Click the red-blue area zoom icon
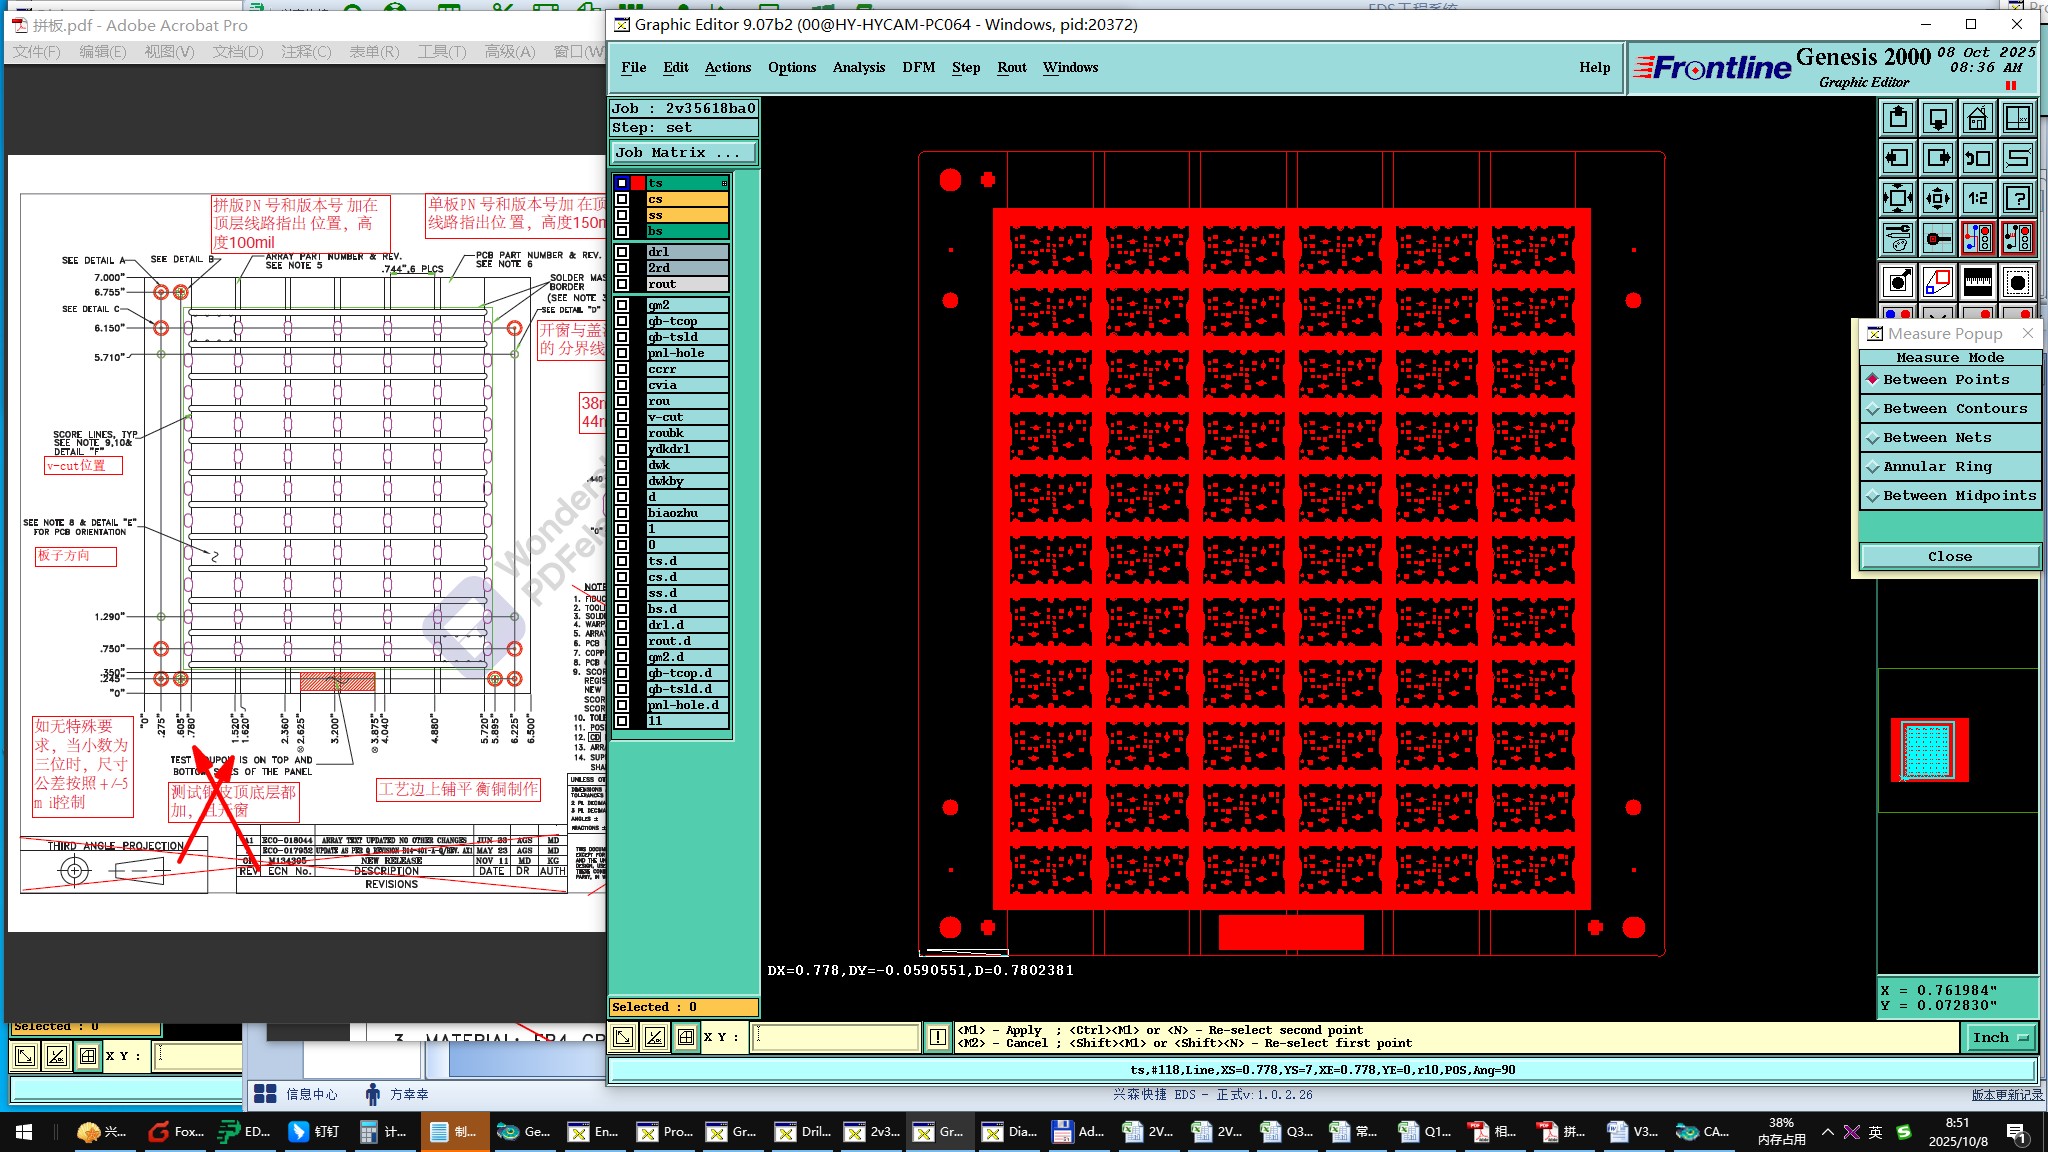 tap(1937, 283)
